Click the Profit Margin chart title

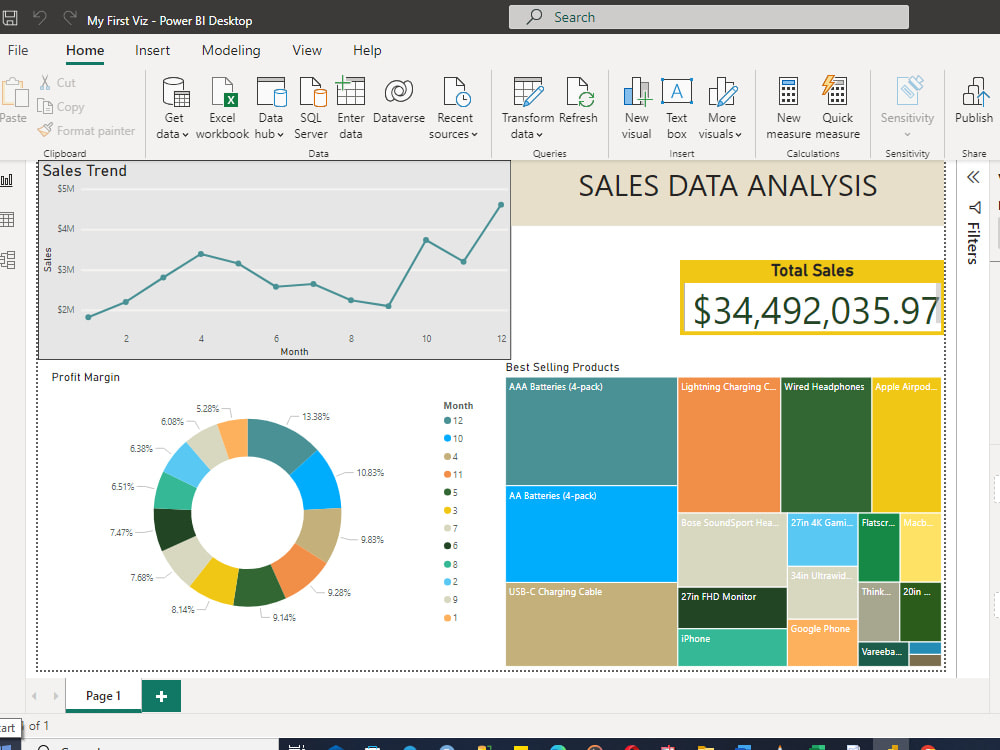click(x=85, y=377)
